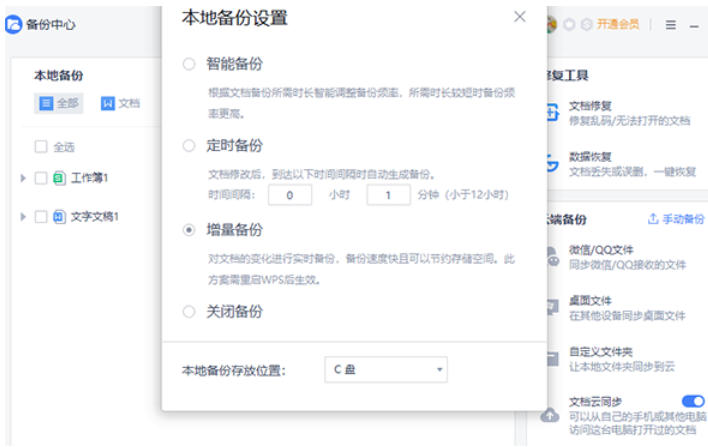This screenshot has height=447, width=708.
Task: Click the 本地备份 heading text
Action: point(59,75)
